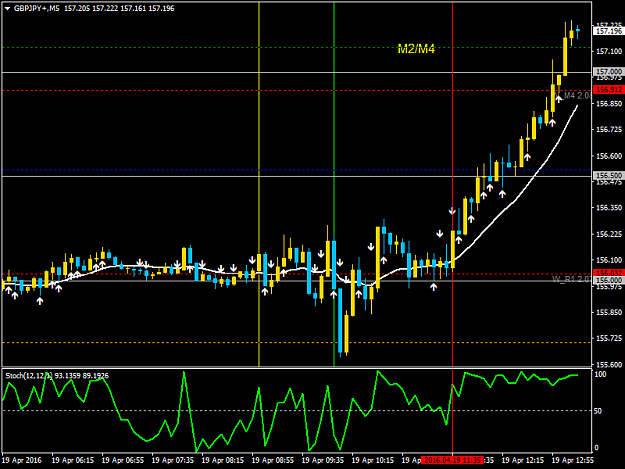Click the 157.100 price scale value
Viewport: 625px width, 469px height.
[x=609, y=51]
